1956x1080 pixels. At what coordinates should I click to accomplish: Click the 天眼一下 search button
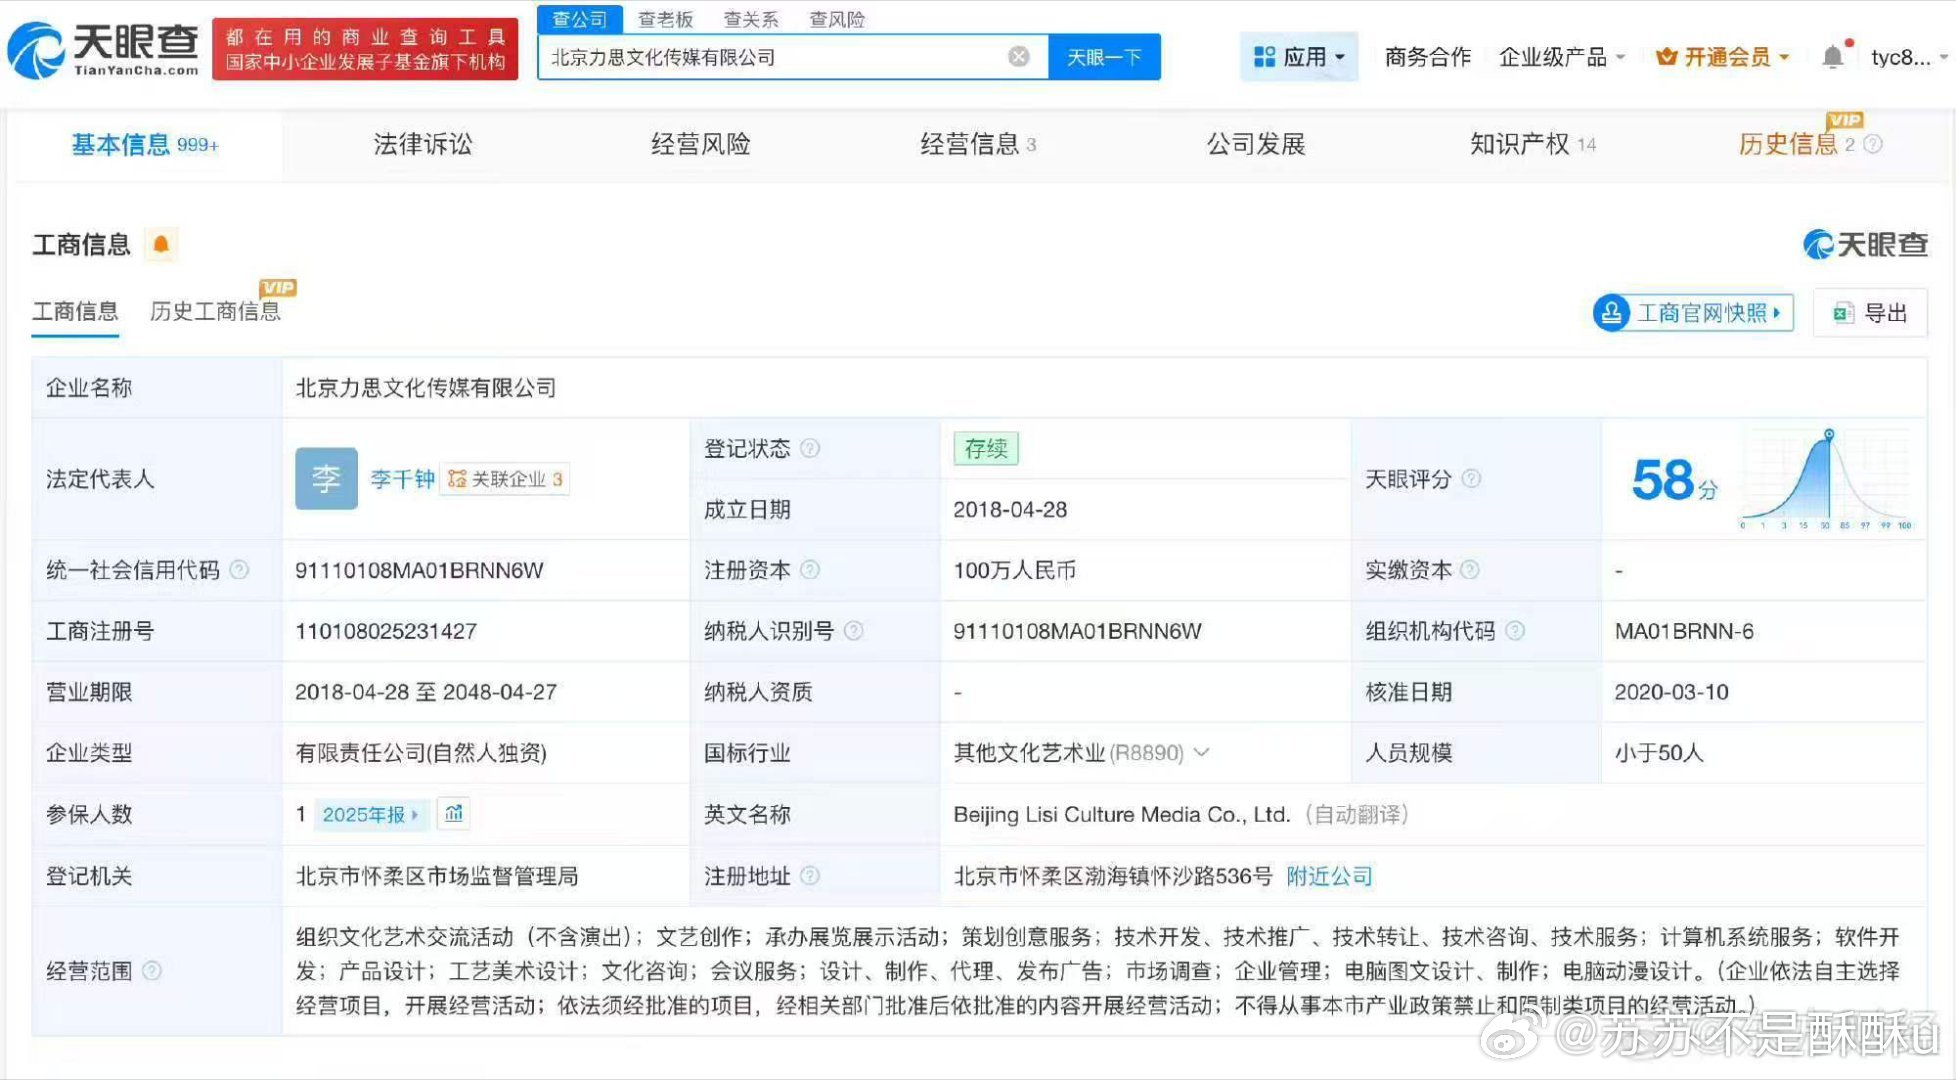coord(1104,56)
